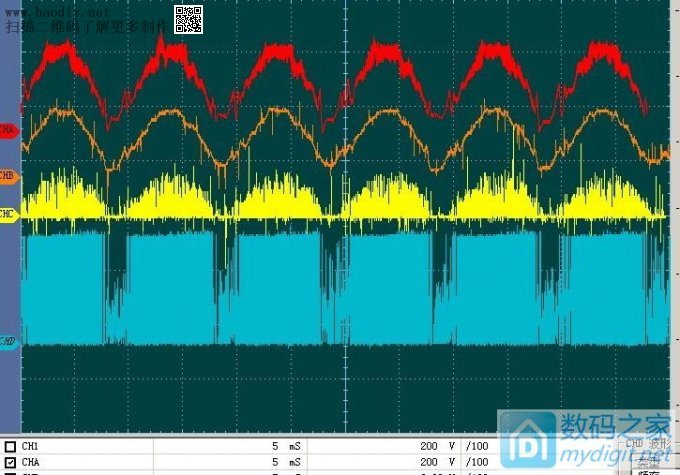Select the CHA row label in table
The width and height of the screenshot is (680, 475).
click(x=31, y=460)
